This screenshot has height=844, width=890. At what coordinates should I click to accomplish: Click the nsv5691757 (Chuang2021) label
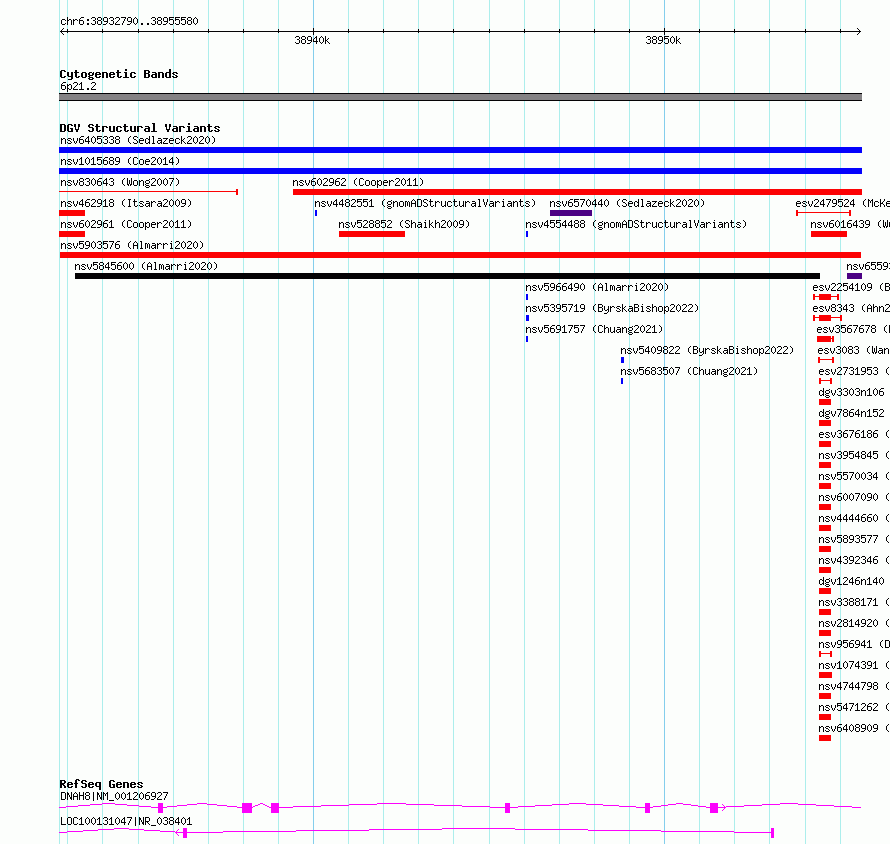tap(594, 329)
